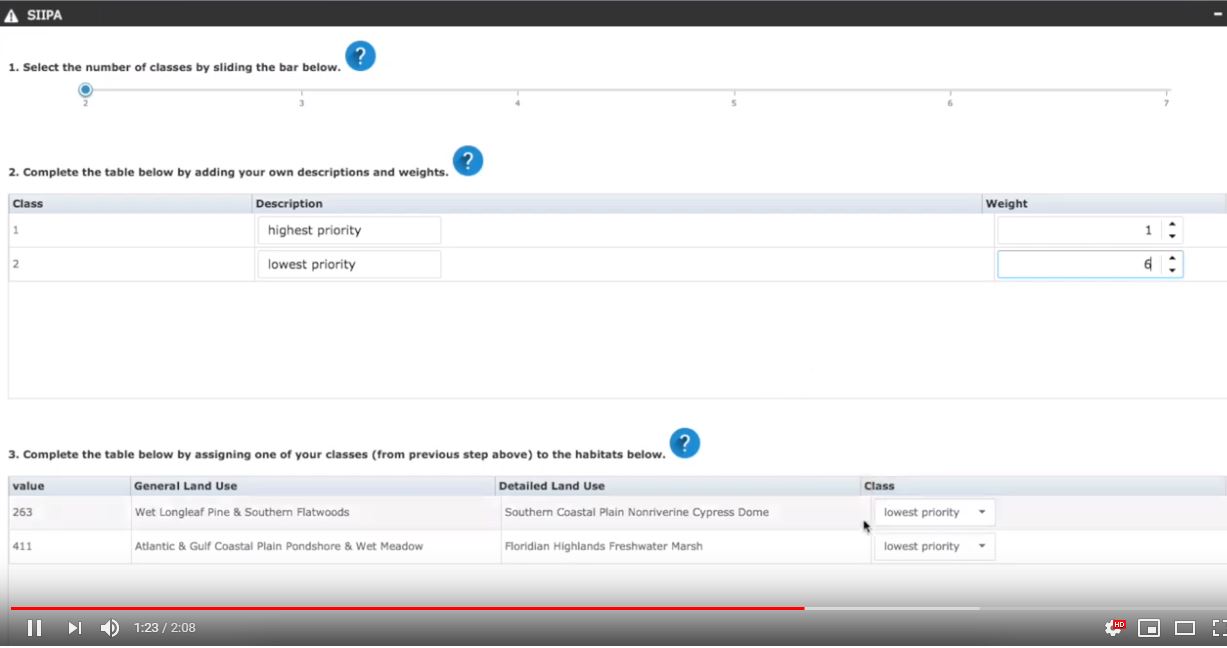1227x648 pixels.
Task: Open help icon beside step 2 instructions
Action: 468,161
